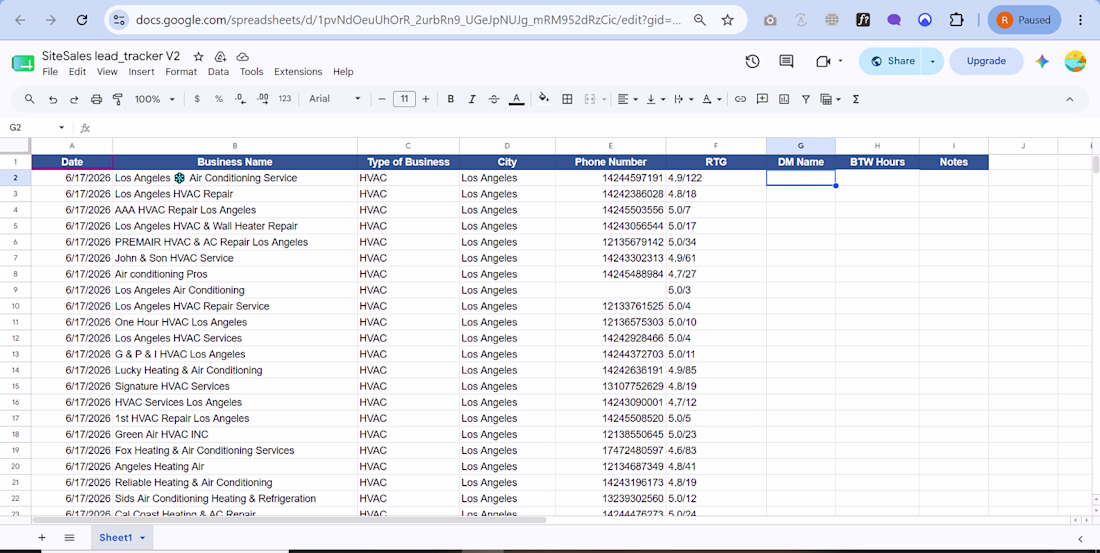Open the Help menu
This screenshot has height=553, width=1100.
click(x=343, y=72)
